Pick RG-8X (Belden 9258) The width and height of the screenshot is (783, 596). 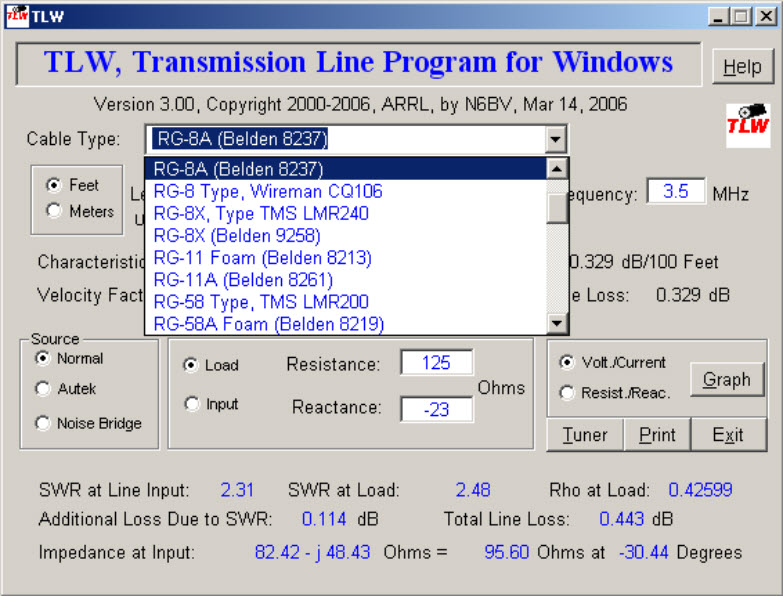coord(345,235)
